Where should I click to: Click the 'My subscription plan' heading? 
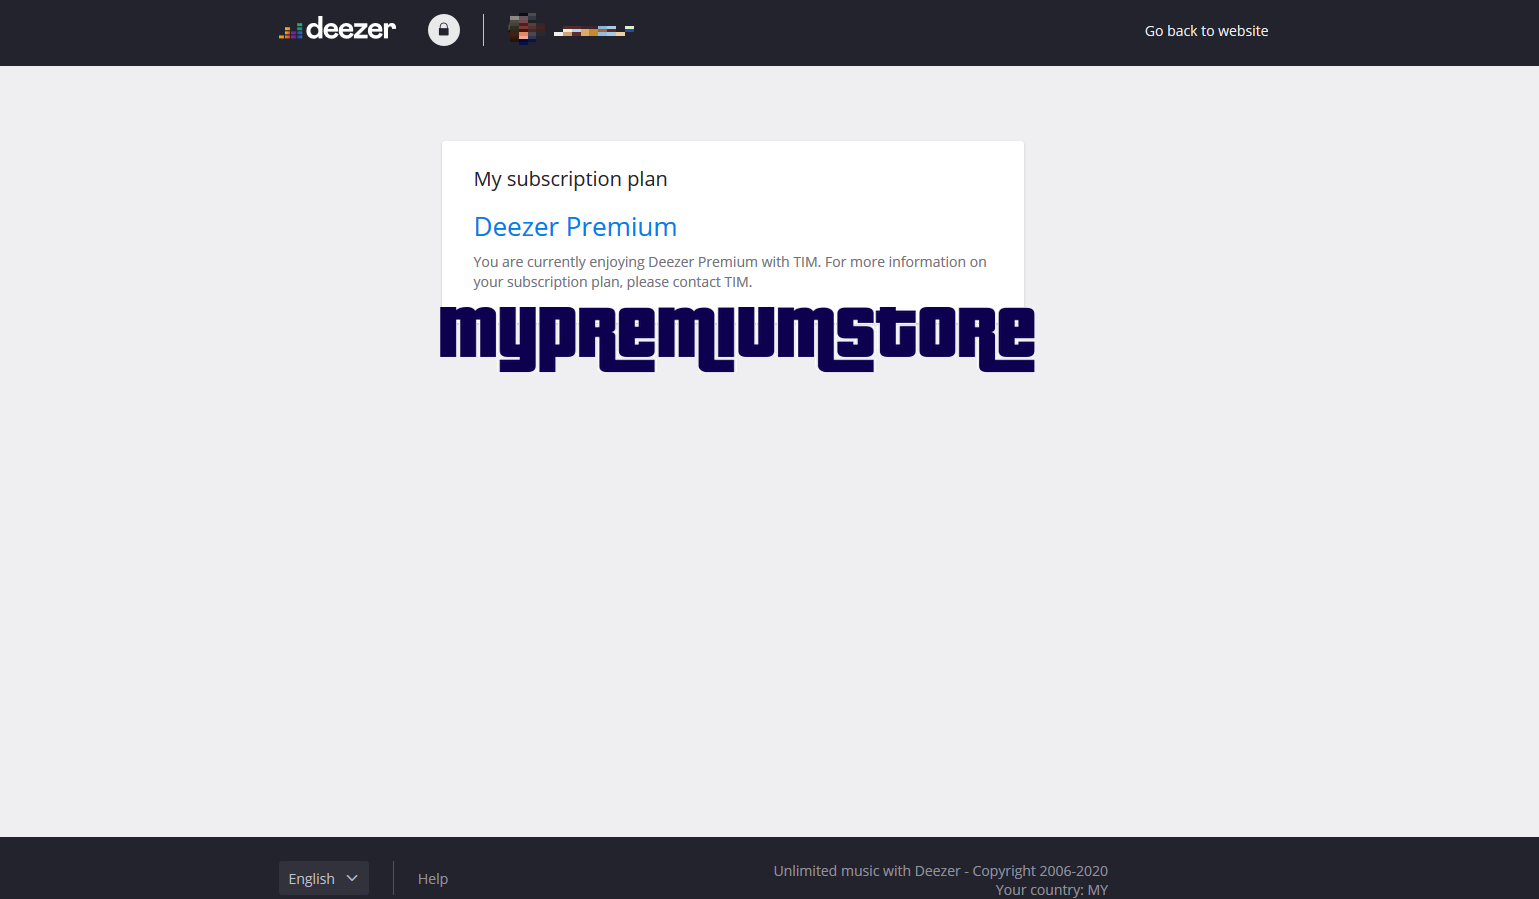tap(571, 179)
